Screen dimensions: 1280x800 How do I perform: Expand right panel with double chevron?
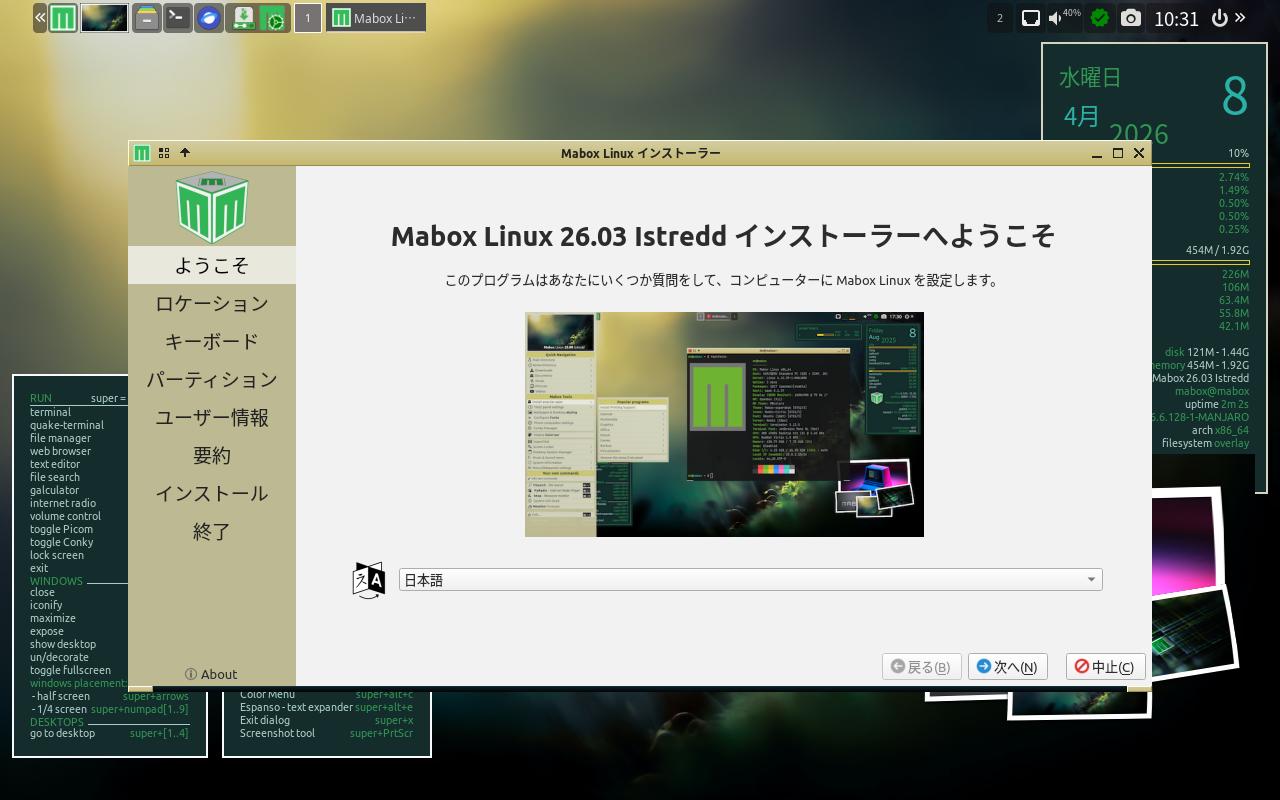point(1241,18)
